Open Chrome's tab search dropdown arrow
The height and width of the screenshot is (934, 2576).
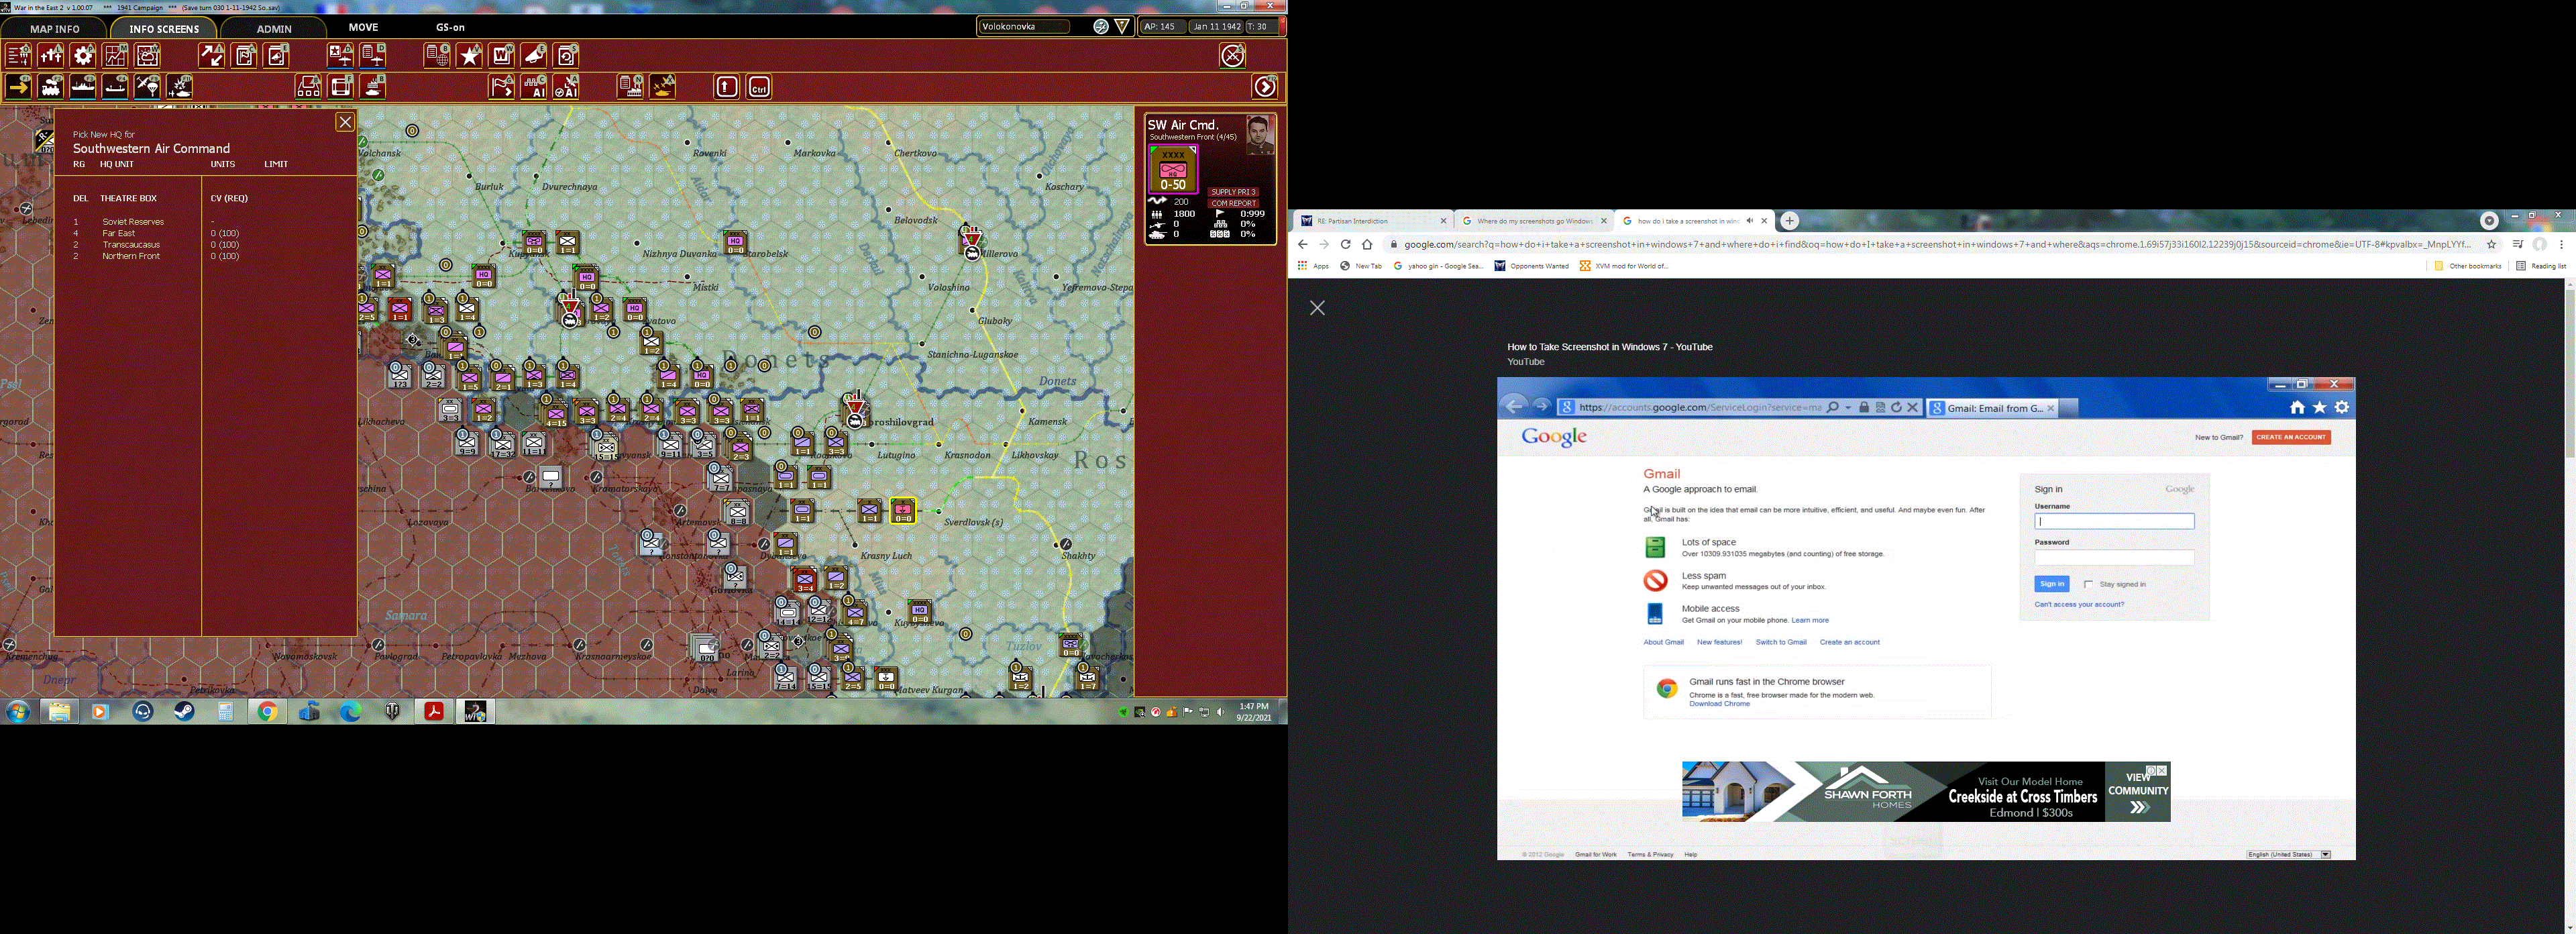point(2489,221)
